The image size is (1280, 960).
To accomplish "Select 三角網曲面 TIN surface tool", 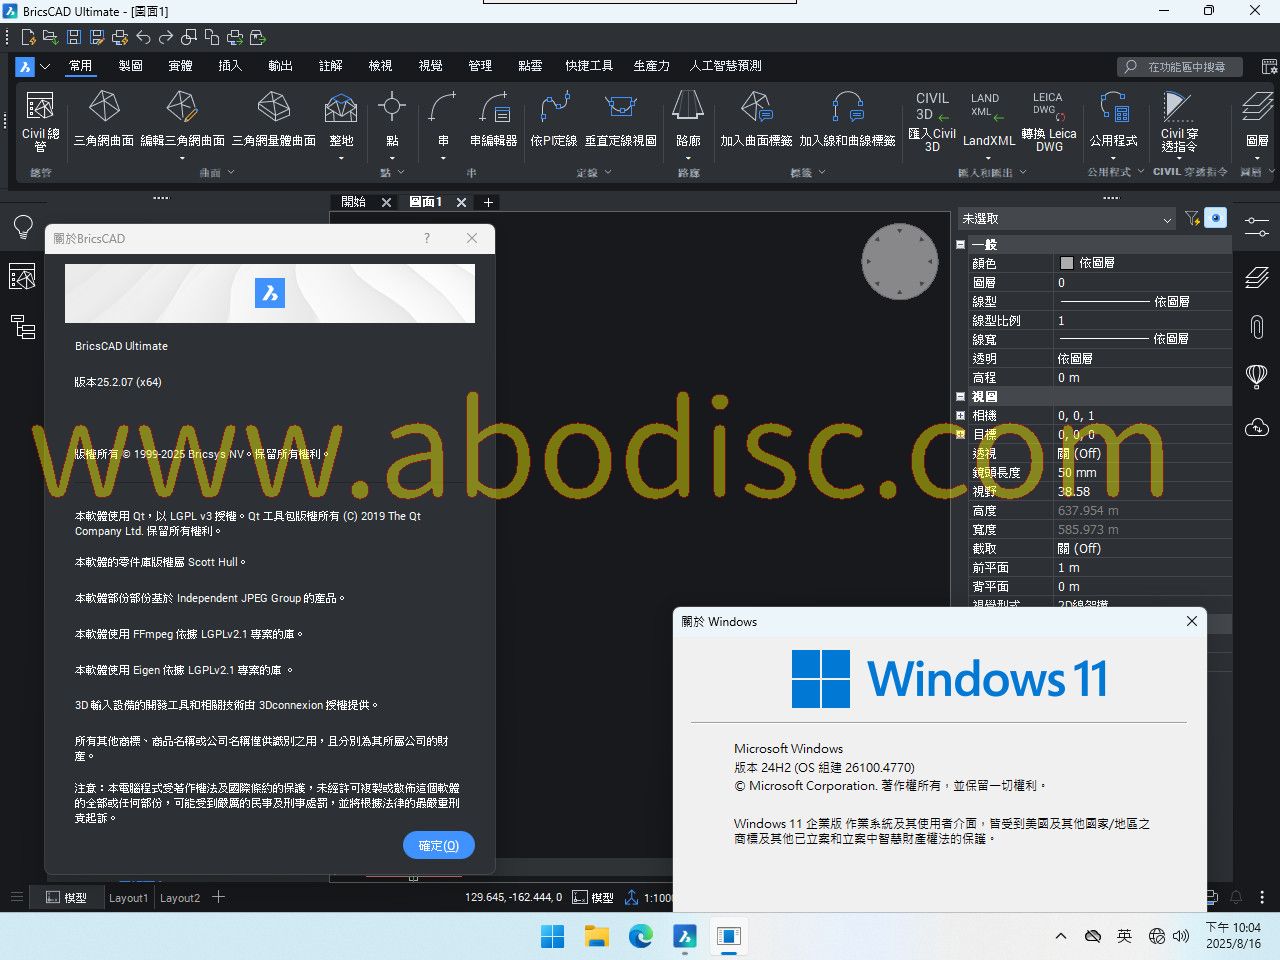I will (104, 120).
